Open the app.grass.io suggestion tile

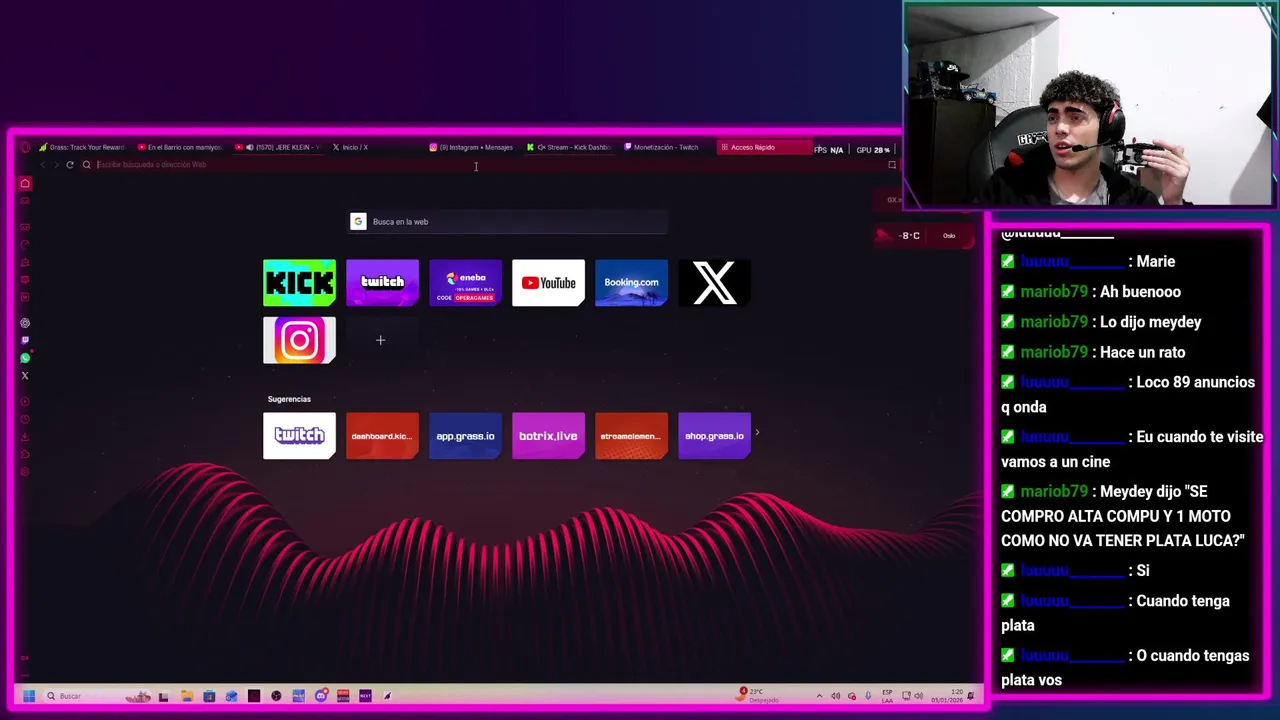coord(465,436)
